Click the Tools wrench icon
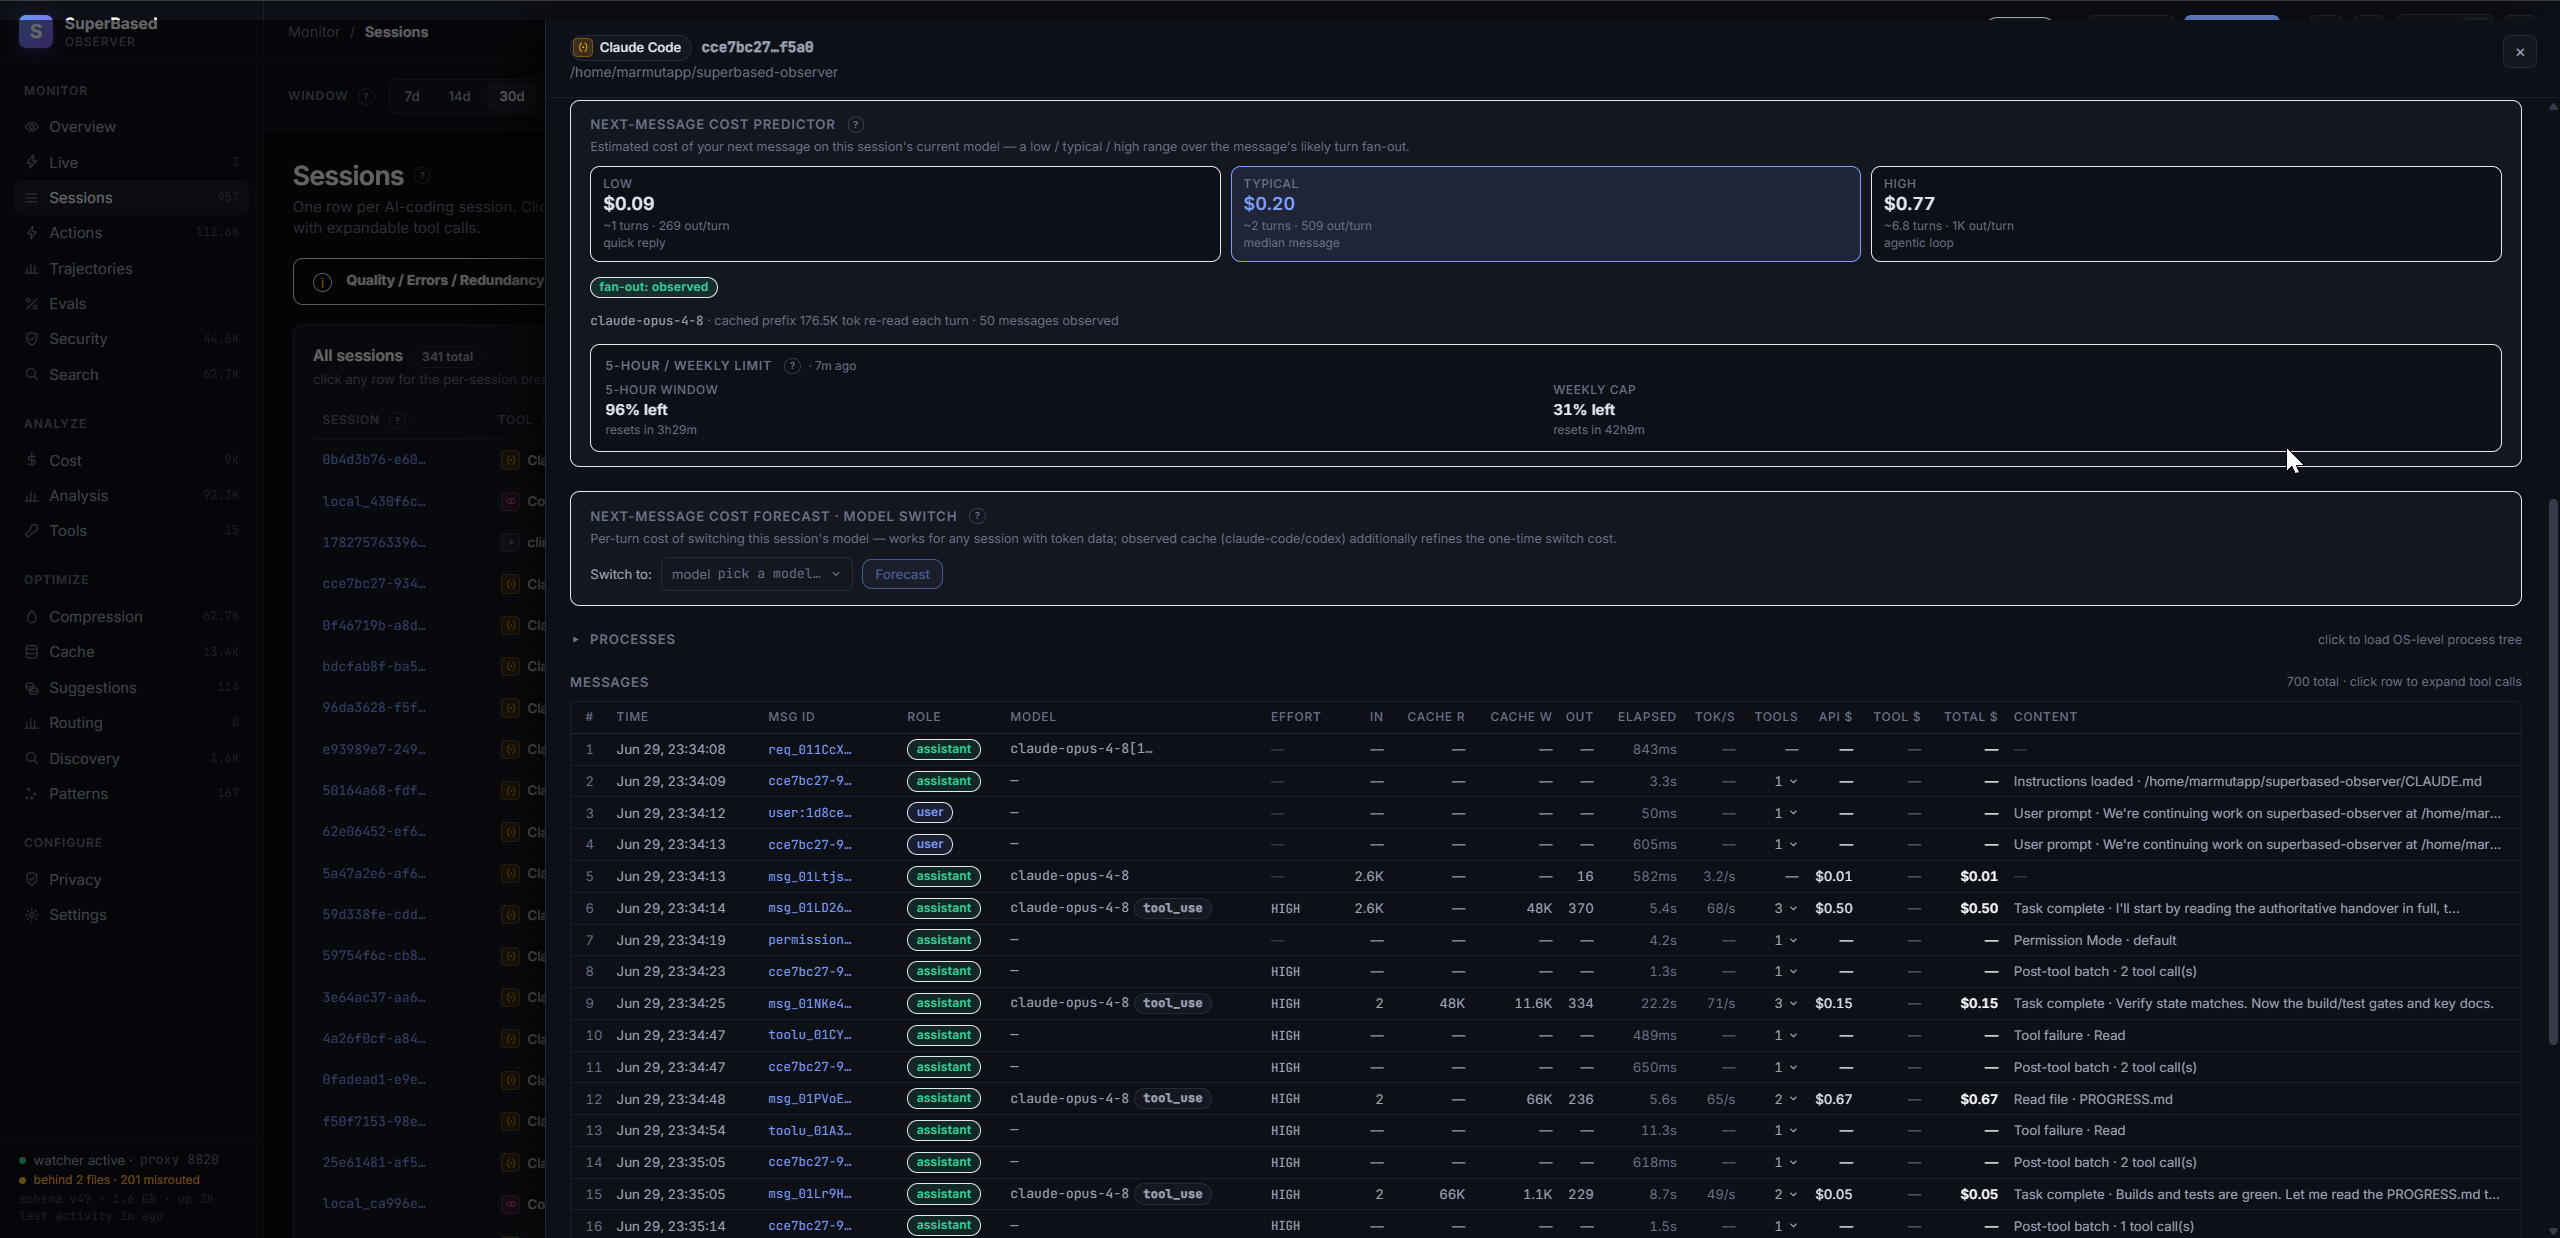Viewport: 2560px width, 1238px height. [x=32, y=531]
